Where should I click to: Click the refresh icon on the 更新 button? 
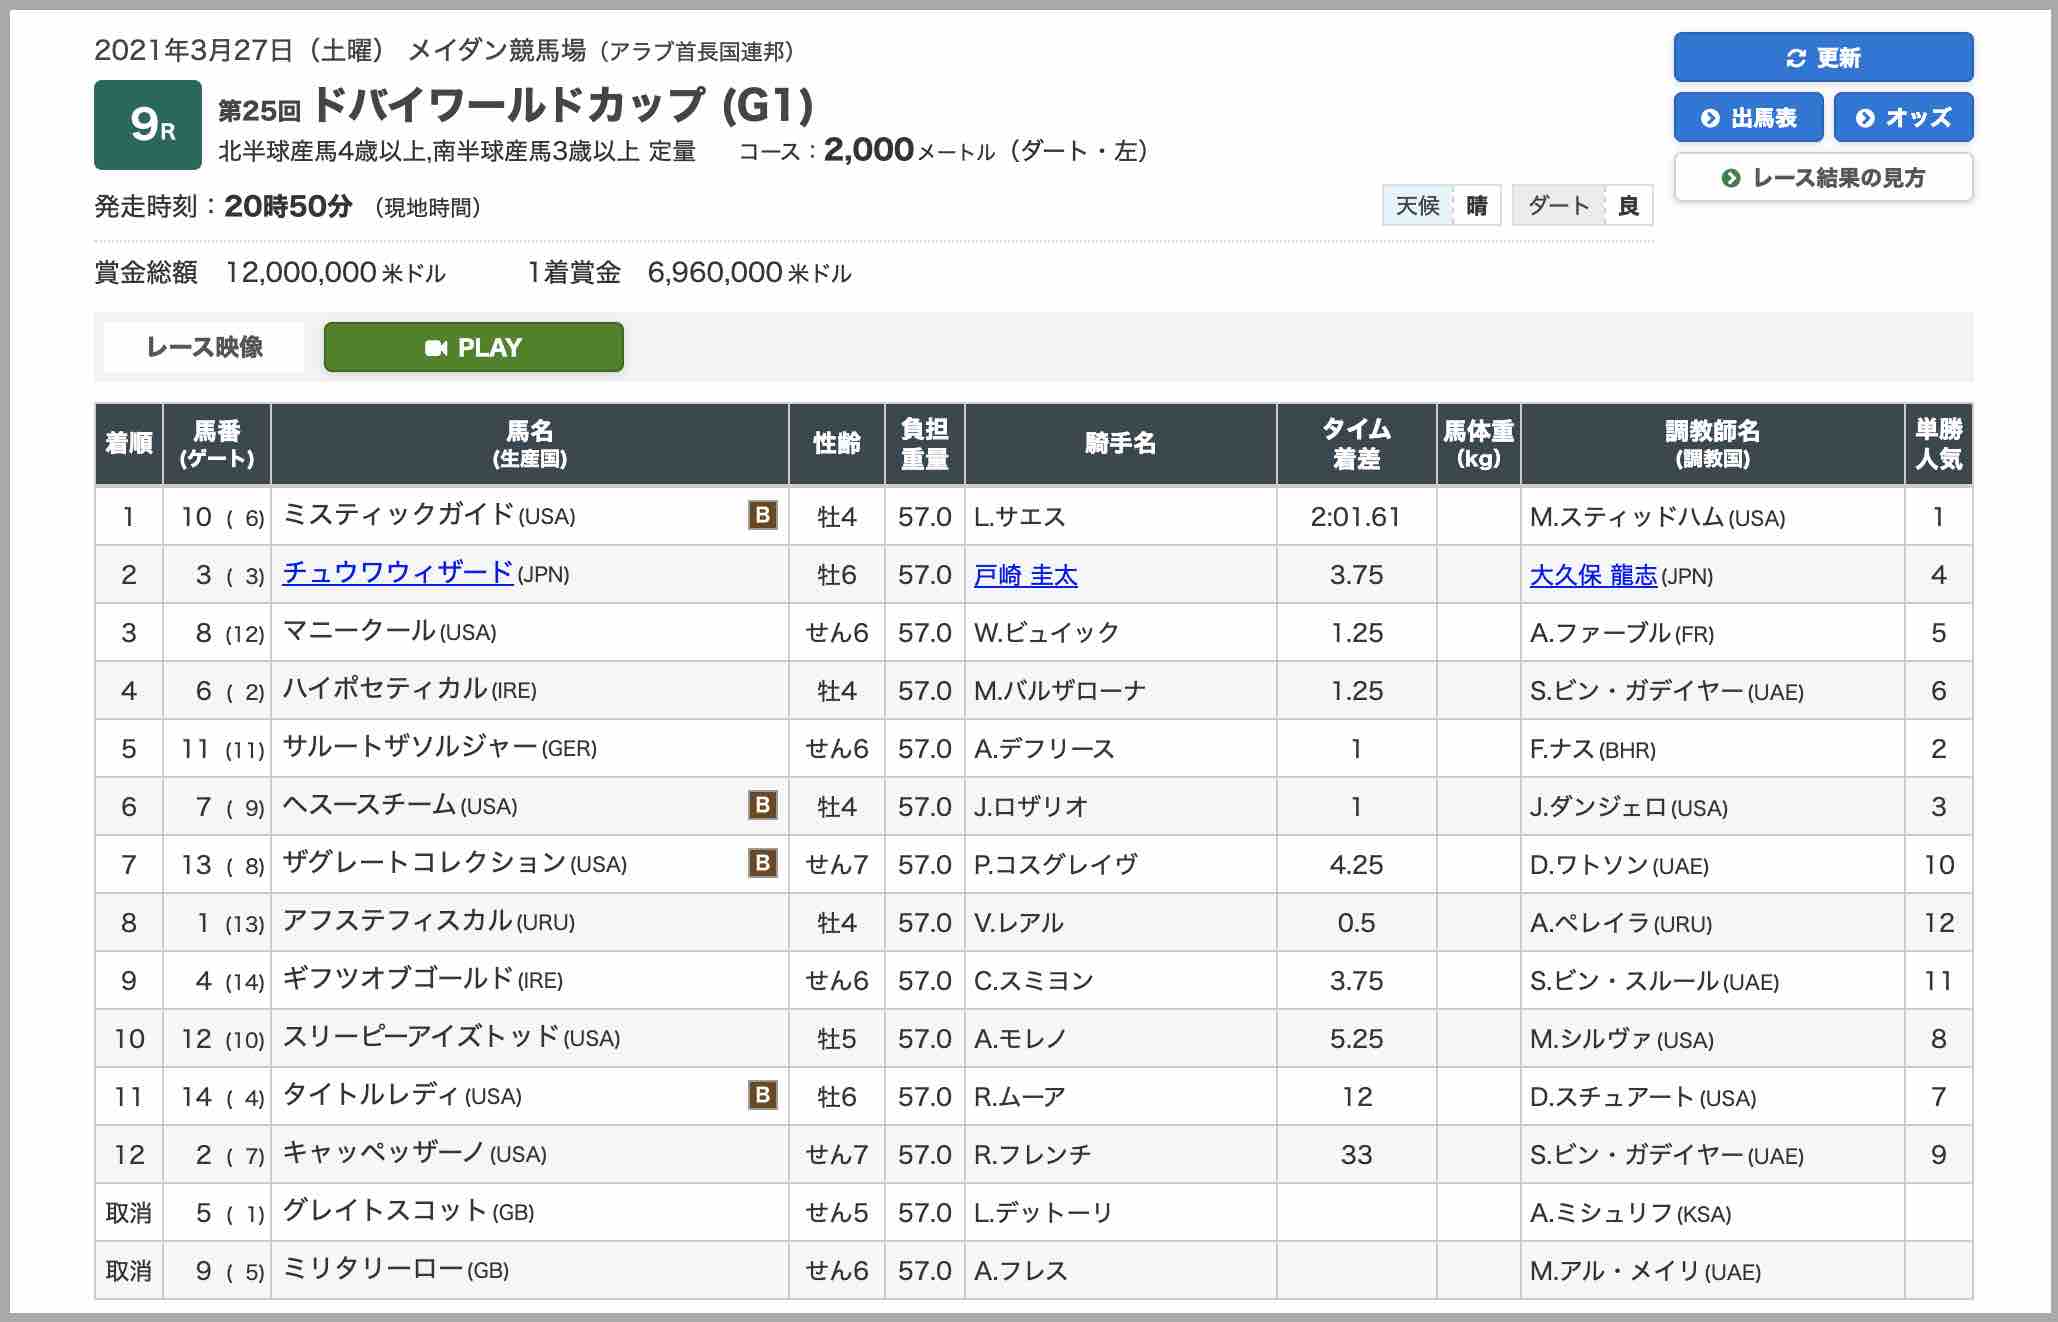pos(1797,58)
